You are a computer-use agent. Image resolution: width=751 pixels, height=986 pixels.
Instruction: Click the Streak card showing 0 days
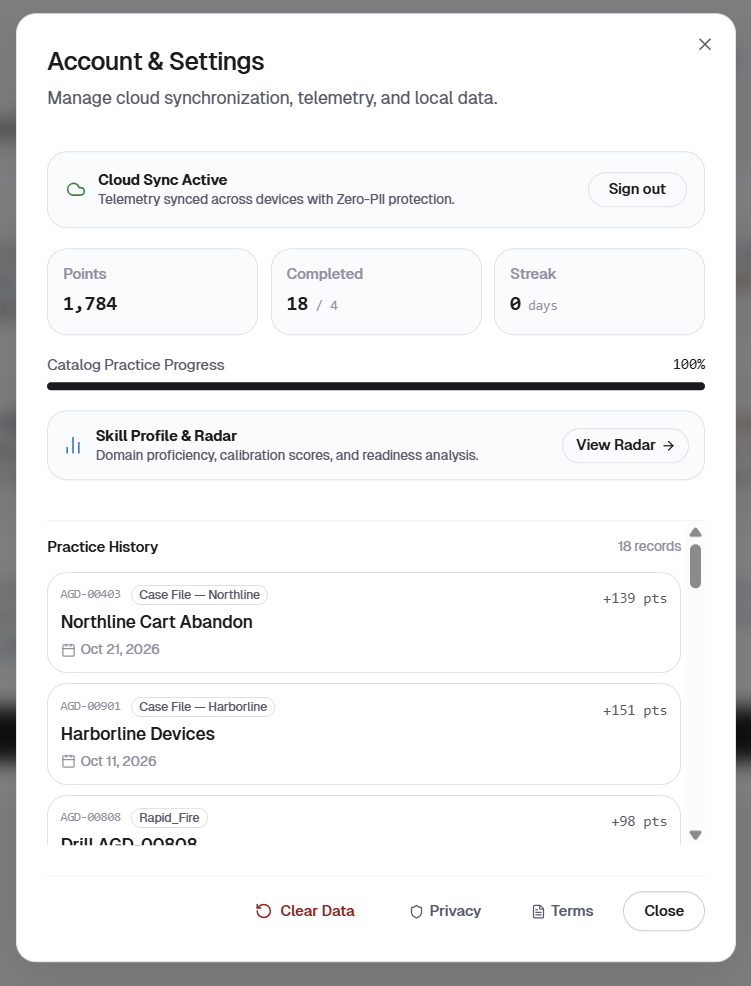pyautogui.click(x=599, y=292)
